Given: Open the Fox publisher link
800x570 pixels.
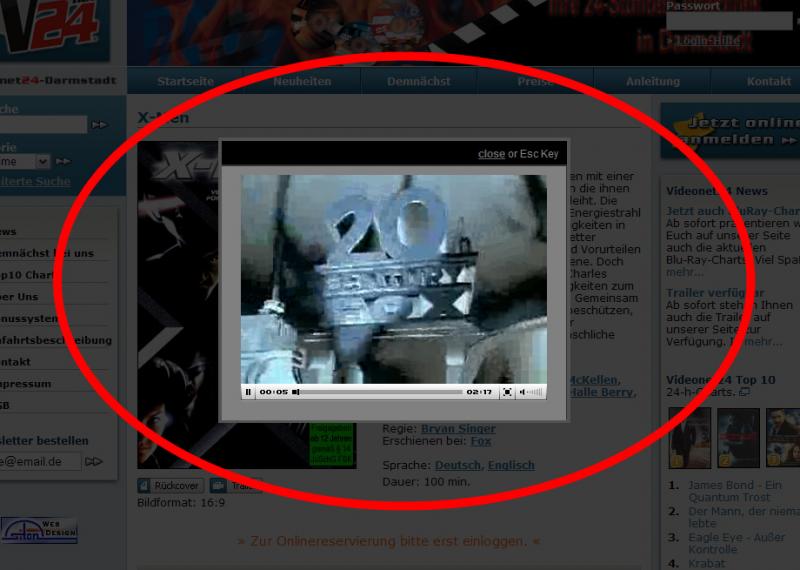Looking at the screenshot, I should pos(481,441).
